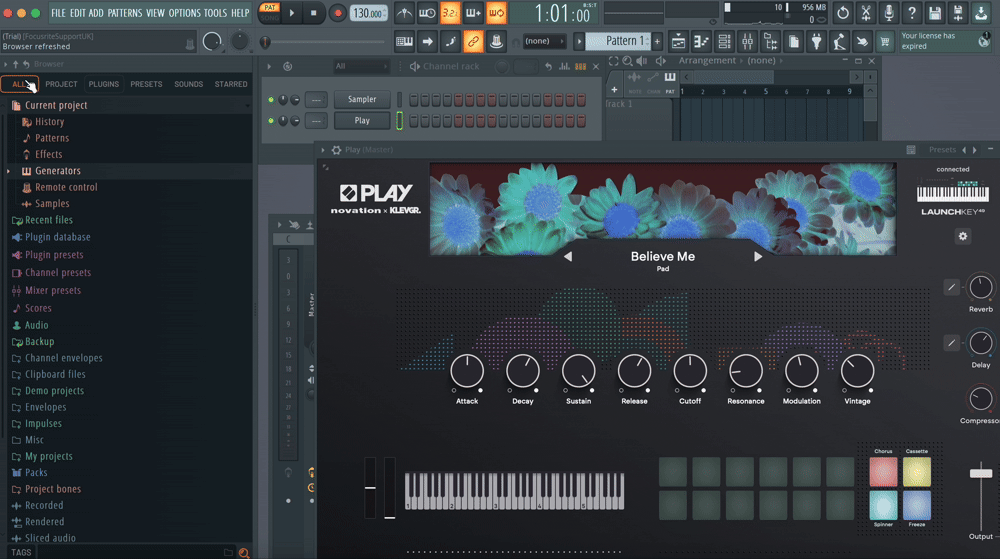Stop playback with the stop button
The width and height of the screenshot is (1000, 559).
click(313, 13)
